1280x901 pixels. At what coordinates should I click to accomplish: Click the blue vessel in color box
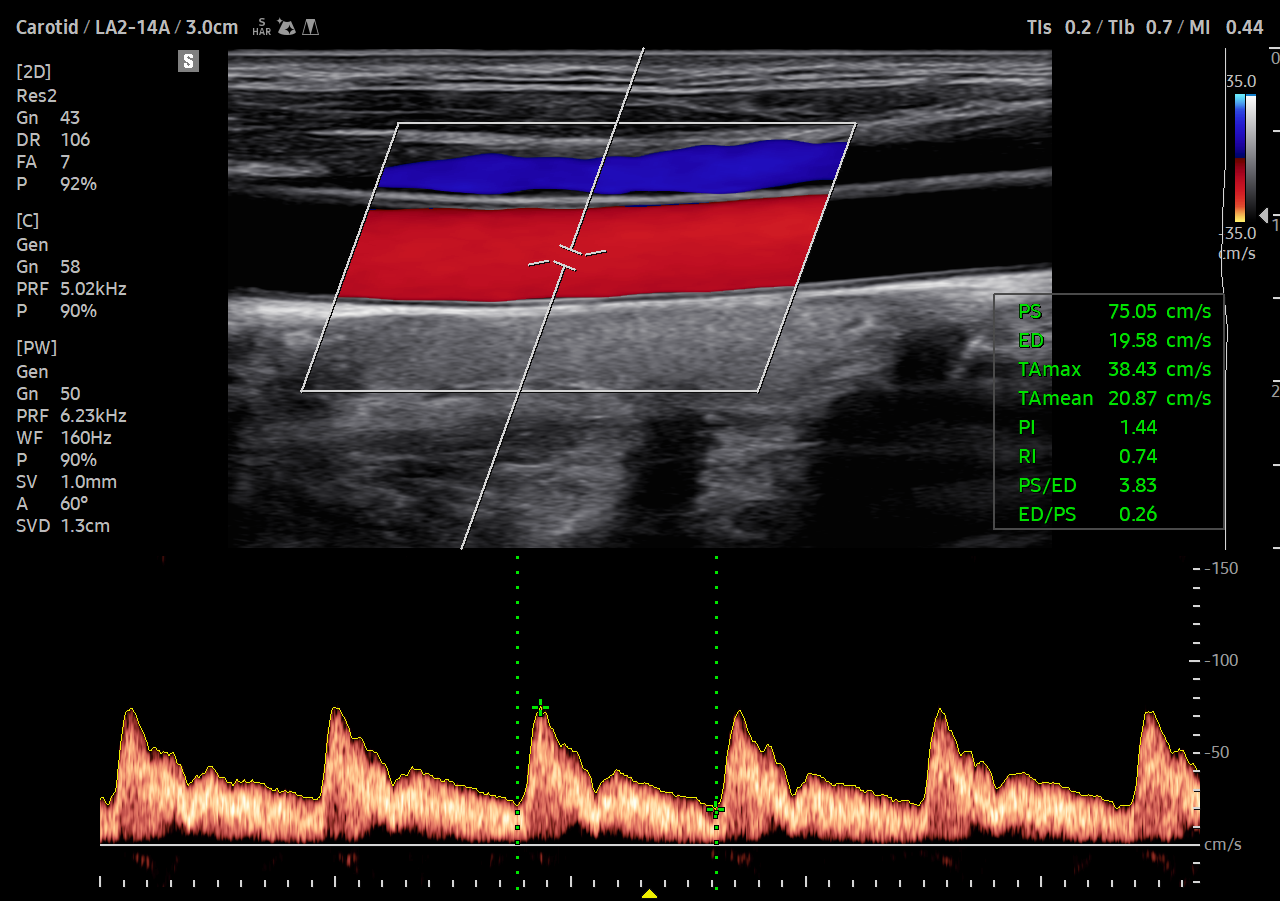[610, 170]
